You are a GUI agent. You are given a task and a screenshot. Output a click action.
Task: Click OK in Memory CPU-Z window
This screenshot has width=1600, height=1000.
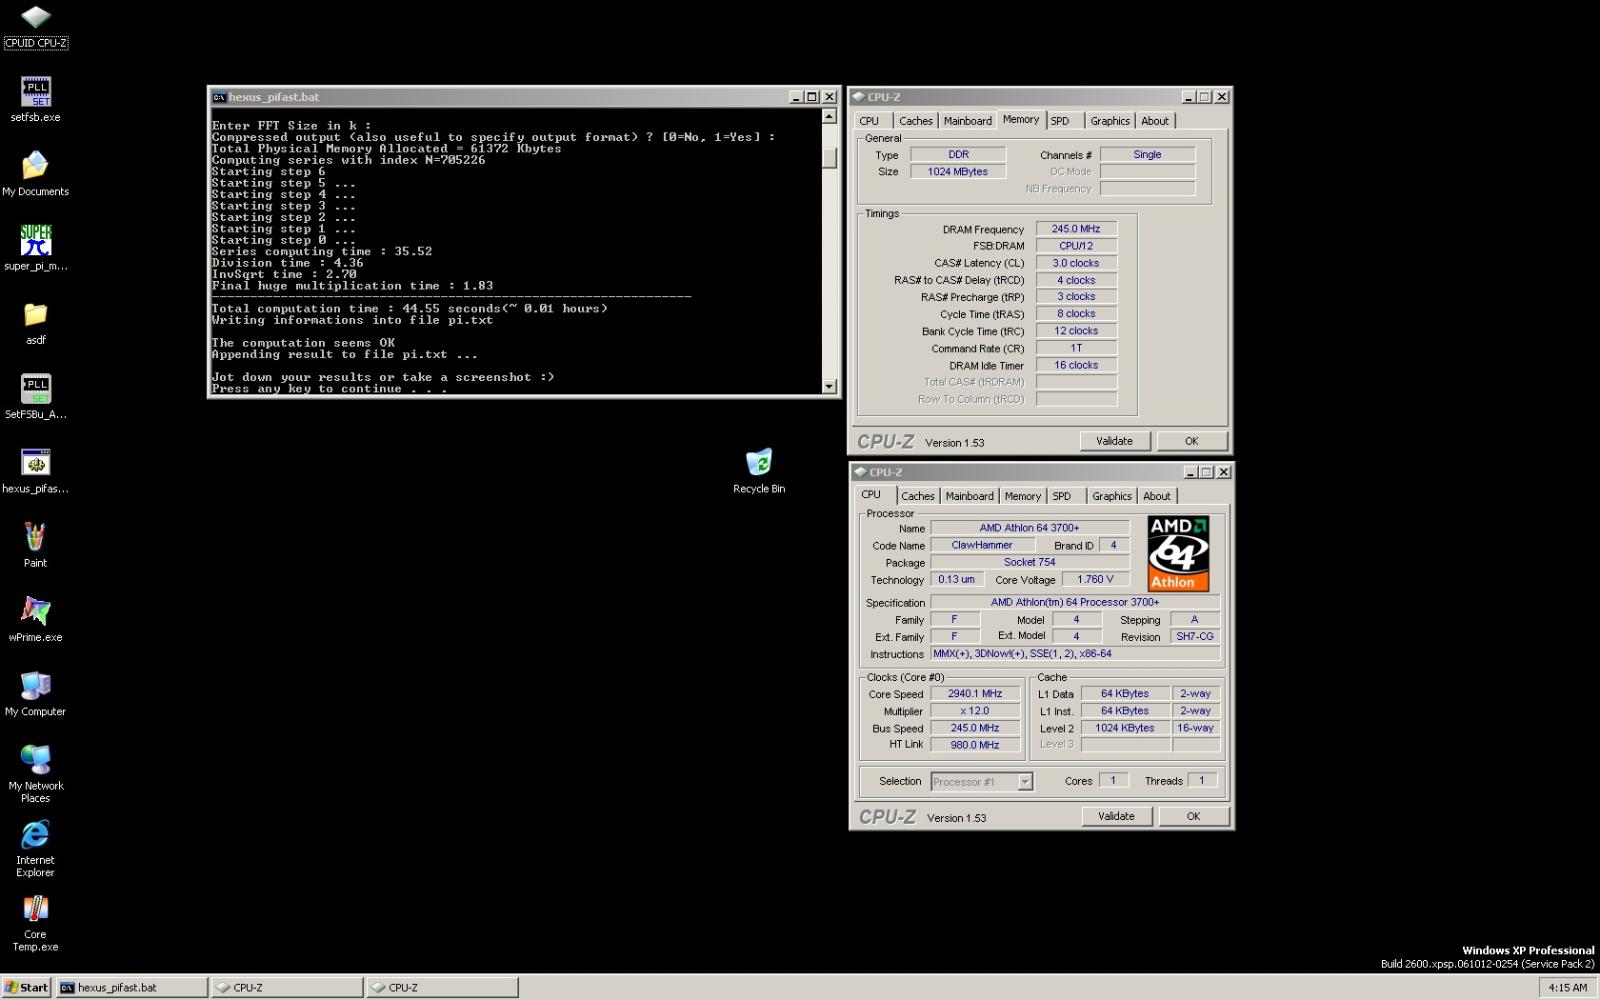tap(1192, 441)
